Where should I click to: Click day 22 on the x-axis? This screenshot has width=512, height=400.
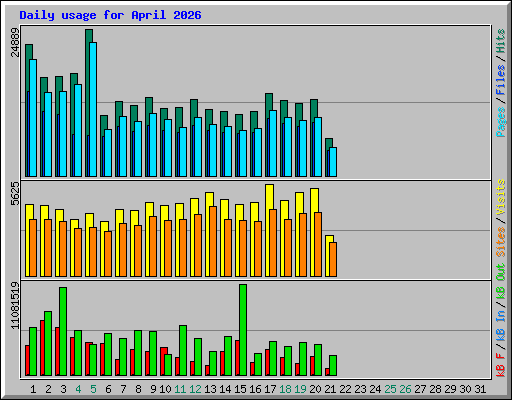click(x=345, y=389)
